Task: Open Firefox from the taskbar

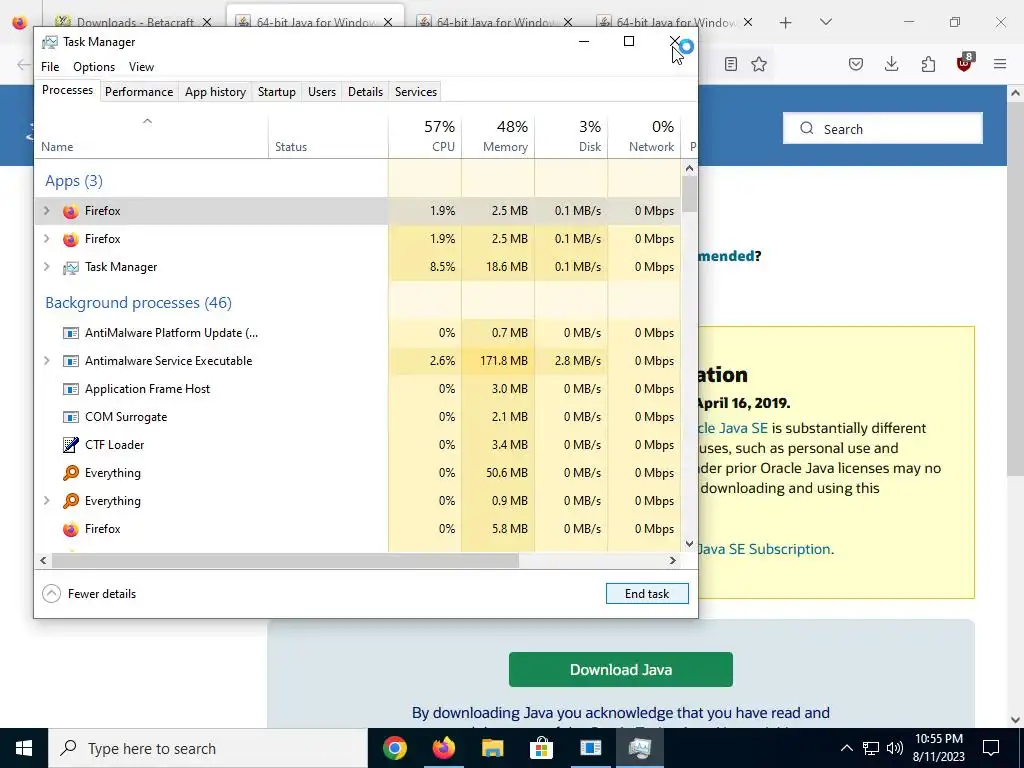Action: pos(443,748)
